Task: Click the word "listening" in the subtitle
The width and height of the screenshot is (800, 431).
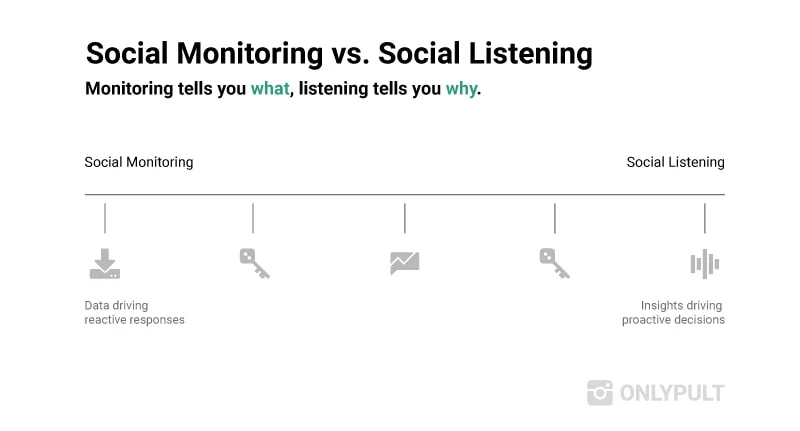Action: tap(338, 89)
